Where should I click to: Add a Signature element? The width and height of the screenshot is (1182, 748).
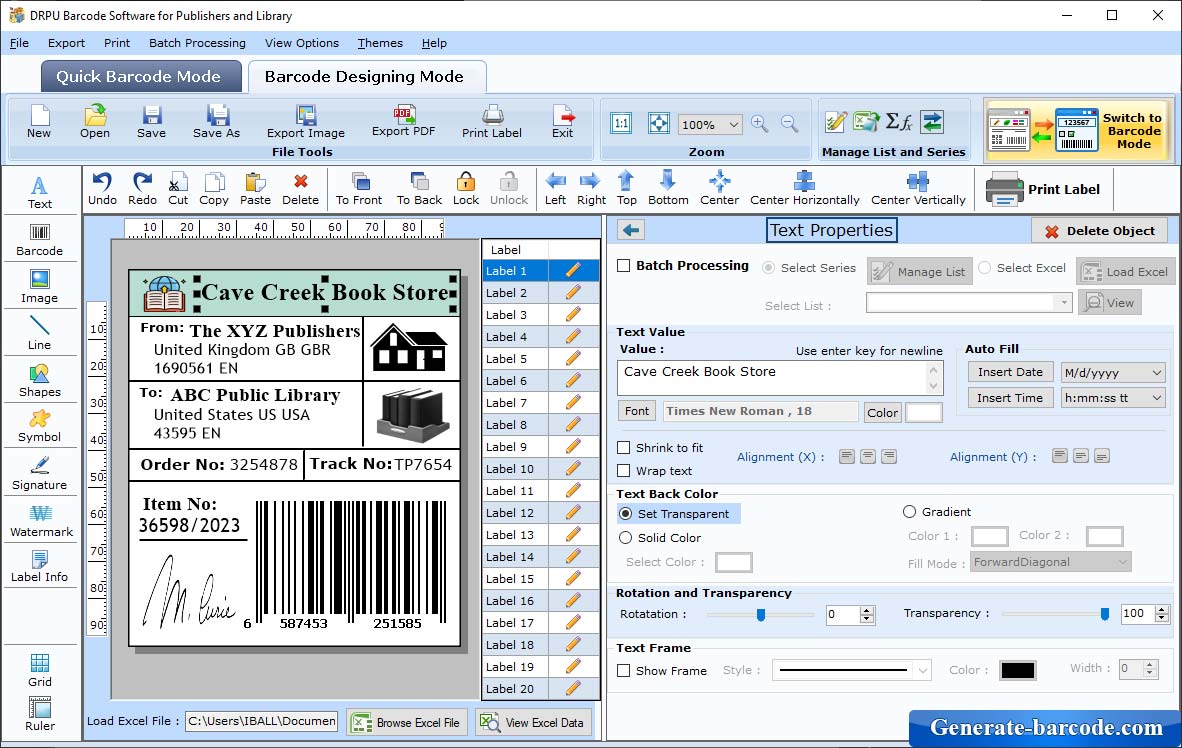click(x=39, y=474)
